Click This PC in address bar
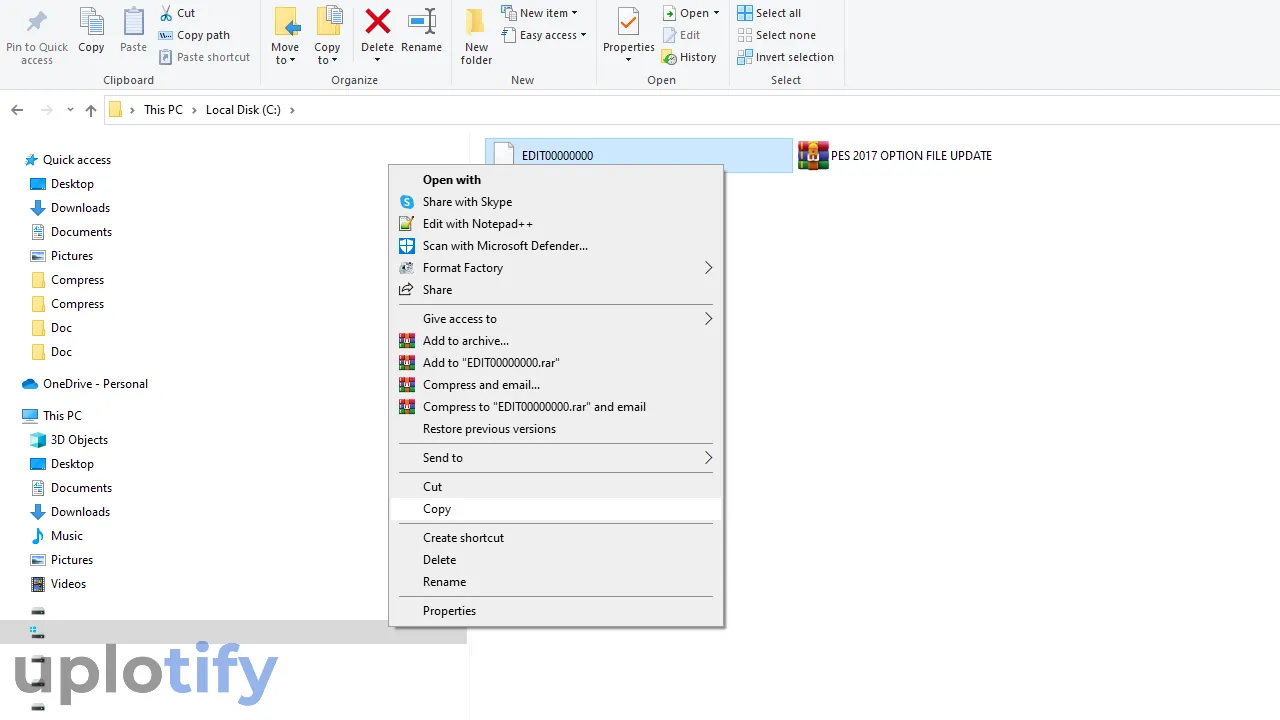 coord(163,110)
